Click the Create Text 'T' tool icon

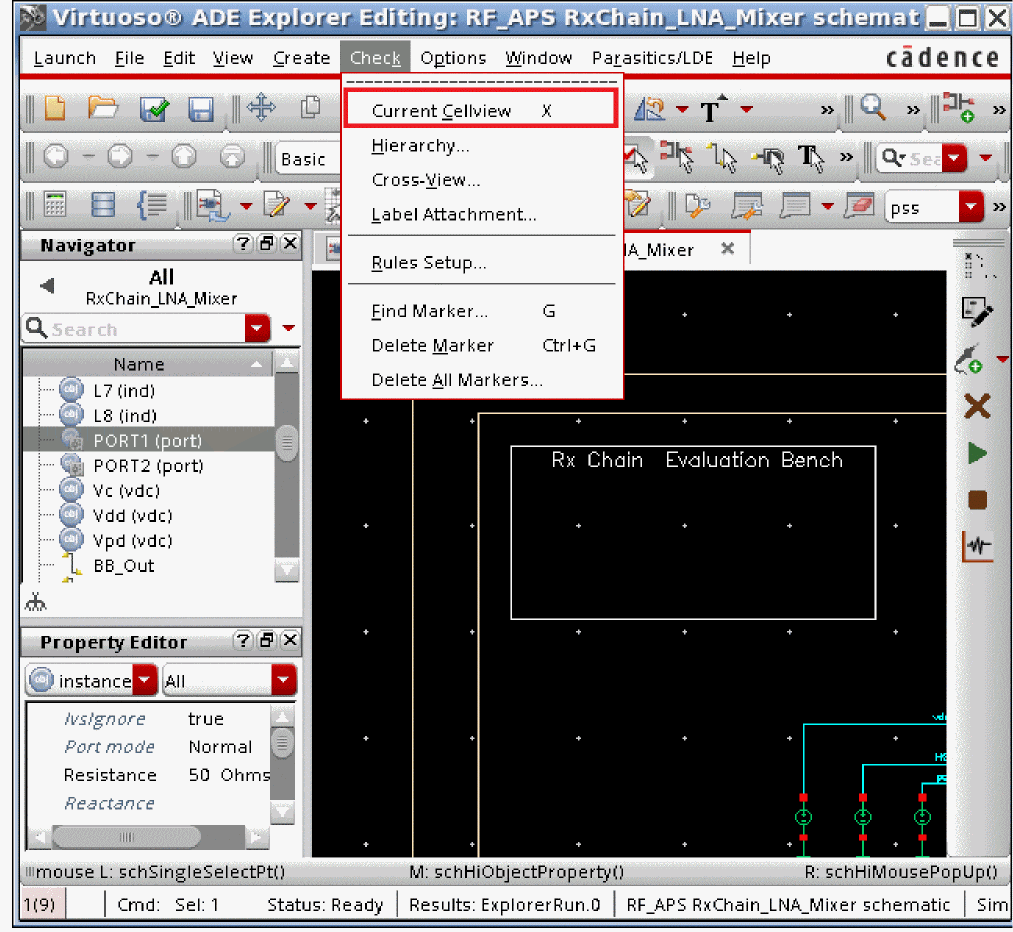[711, 110]
